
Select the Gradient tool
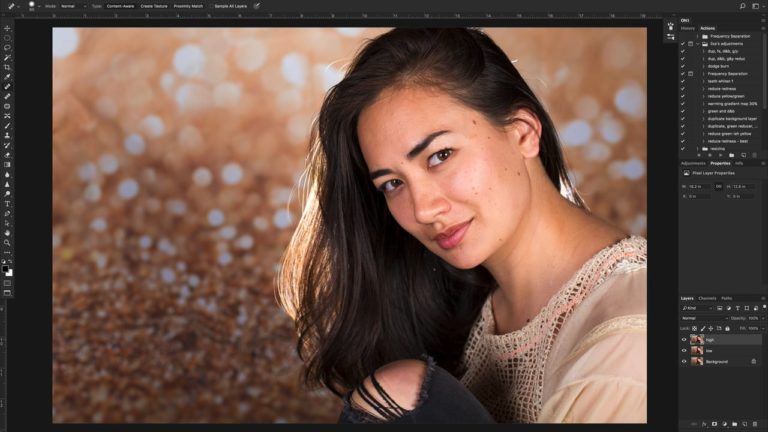[7, 165]
